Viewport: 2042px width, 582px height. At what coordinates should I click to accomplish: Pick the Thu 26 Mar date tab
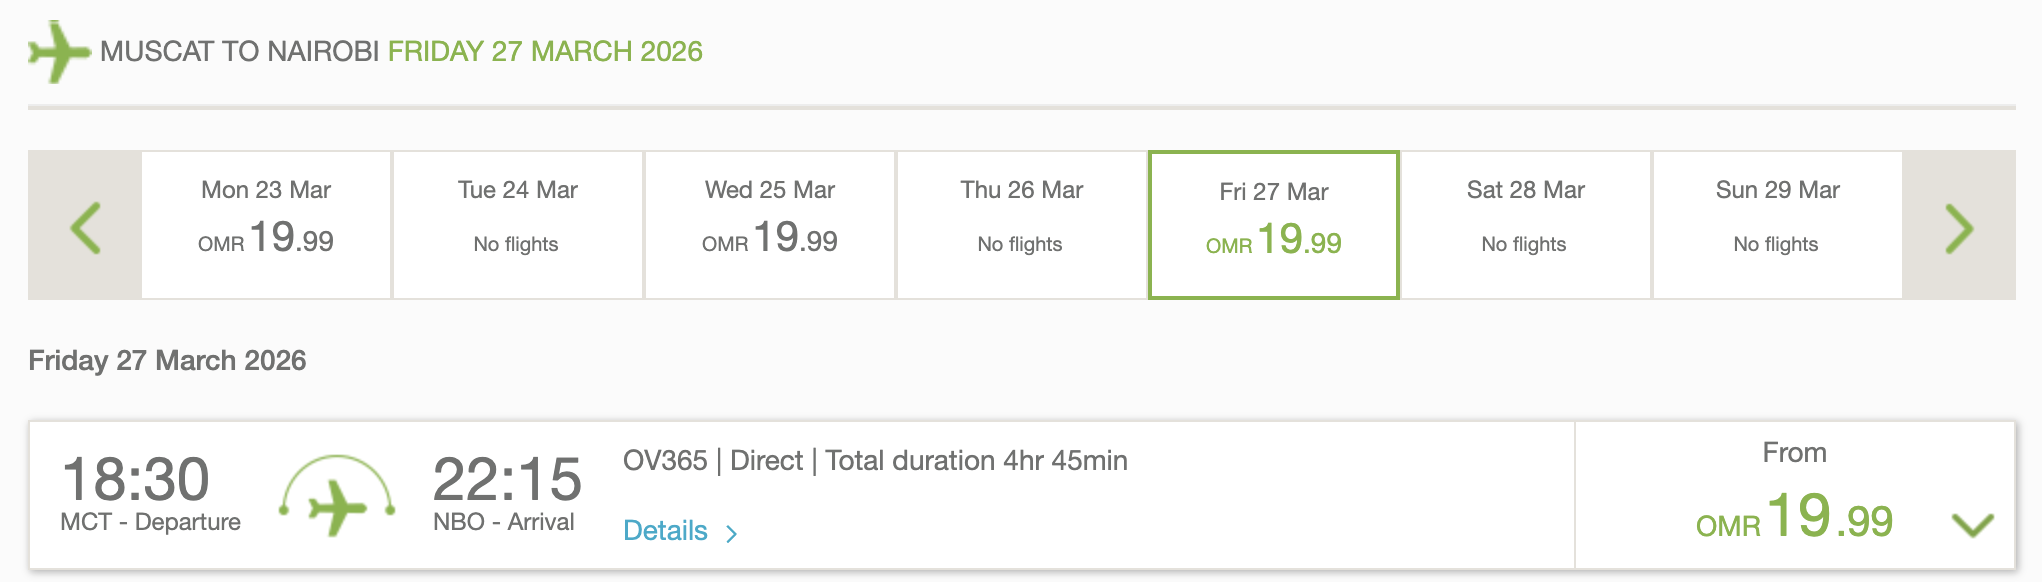(x=1022, y=224)
